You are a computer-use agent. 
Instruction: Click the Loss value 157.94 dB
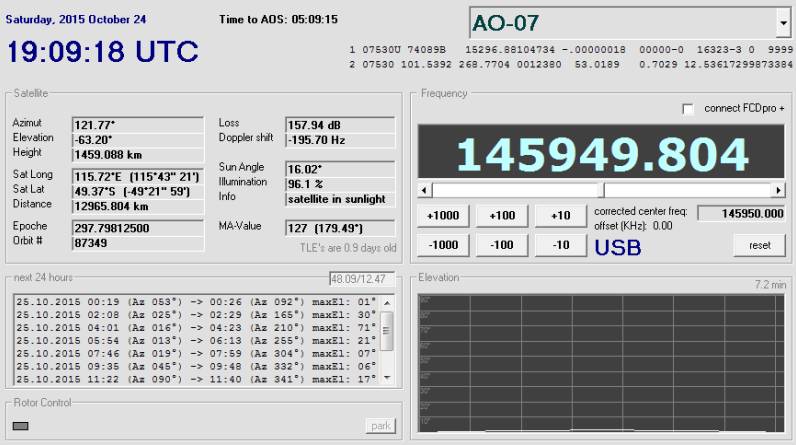340,125
